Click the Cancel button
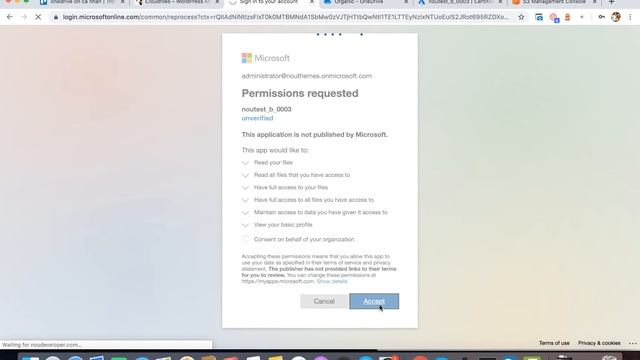Image resolution: width=640 pixels, height=360 pixels. 324,301
